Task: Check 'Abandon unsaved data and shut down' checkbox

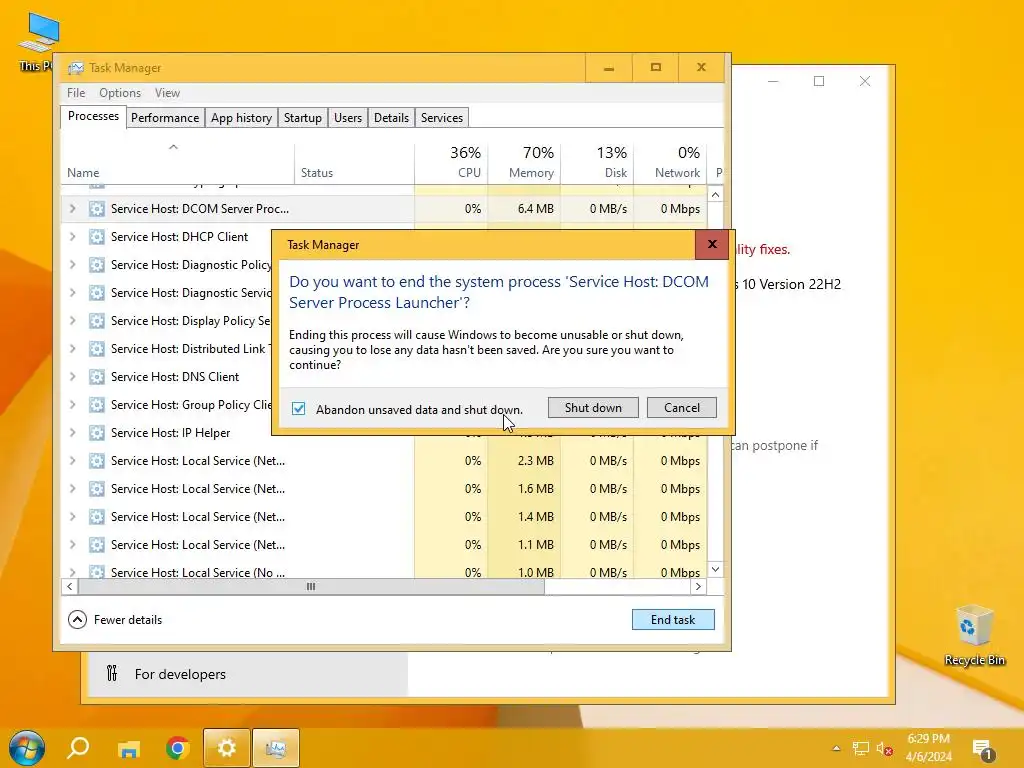Action: [298, 409]
